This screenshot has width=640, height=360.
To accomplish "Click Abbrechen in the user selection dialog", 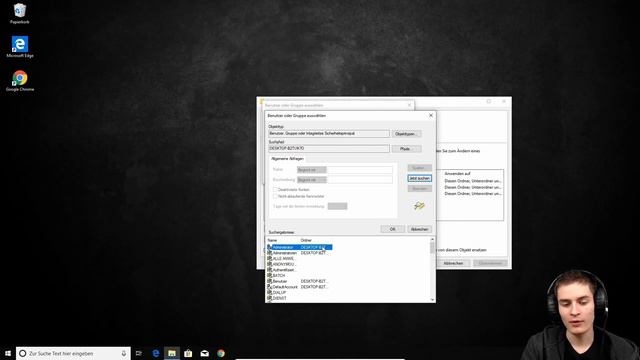I will (x=420, y=229).
